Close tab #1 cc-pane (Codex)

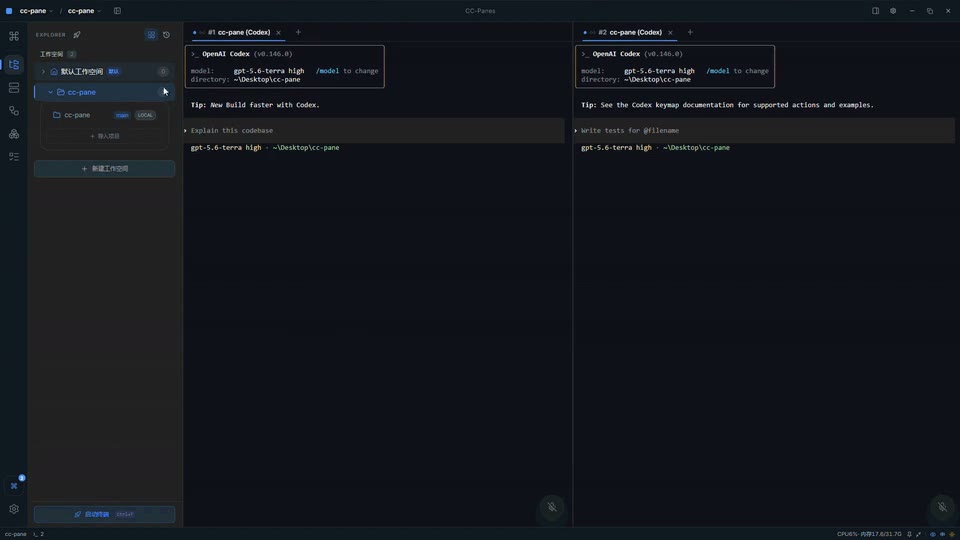tap(278, 32)
